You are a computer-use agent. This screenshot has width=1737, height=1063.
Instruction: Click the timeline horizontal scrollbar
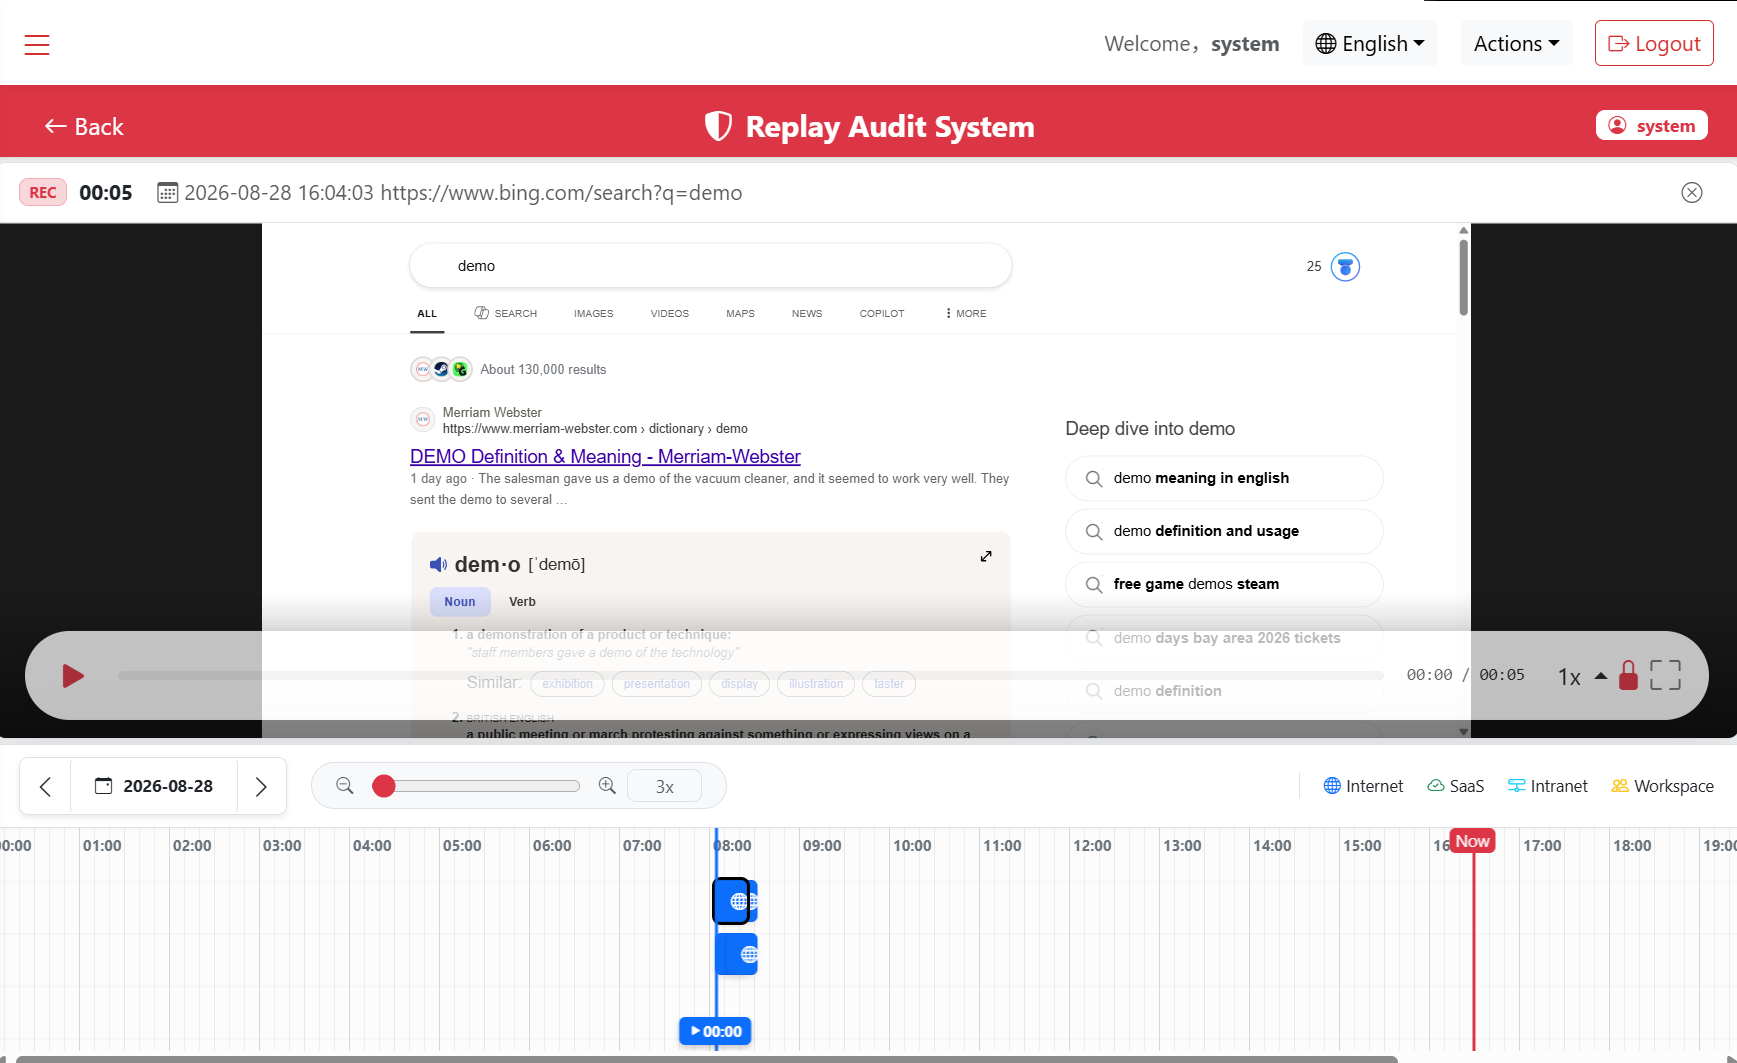click(706, 1059)
